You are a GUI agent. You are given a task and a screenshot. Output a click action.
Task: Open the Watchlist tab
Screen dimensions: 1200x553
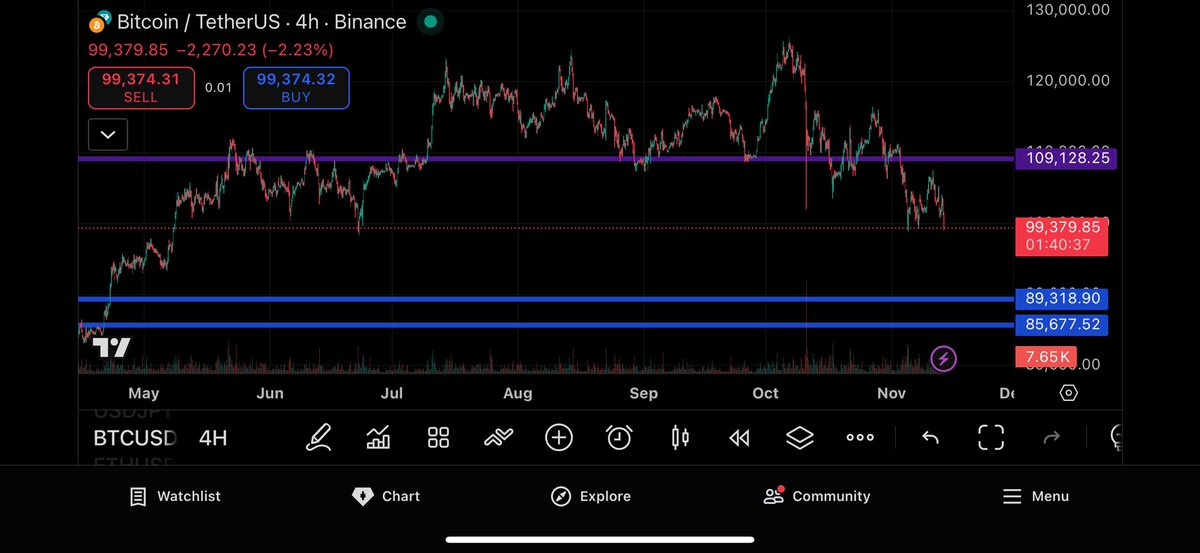click(x=175, y=496)
